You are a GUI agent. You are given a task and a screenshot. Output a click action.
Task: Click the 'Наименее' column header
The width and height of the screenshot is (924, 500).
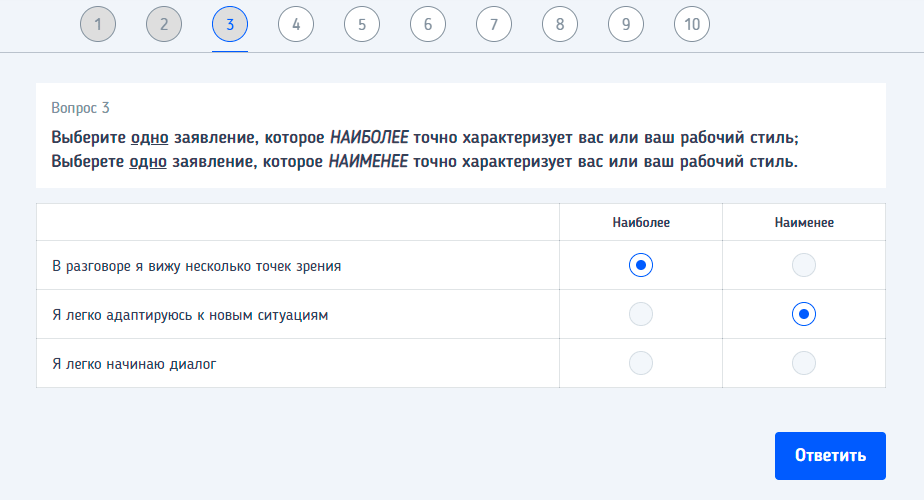point(803,223)
